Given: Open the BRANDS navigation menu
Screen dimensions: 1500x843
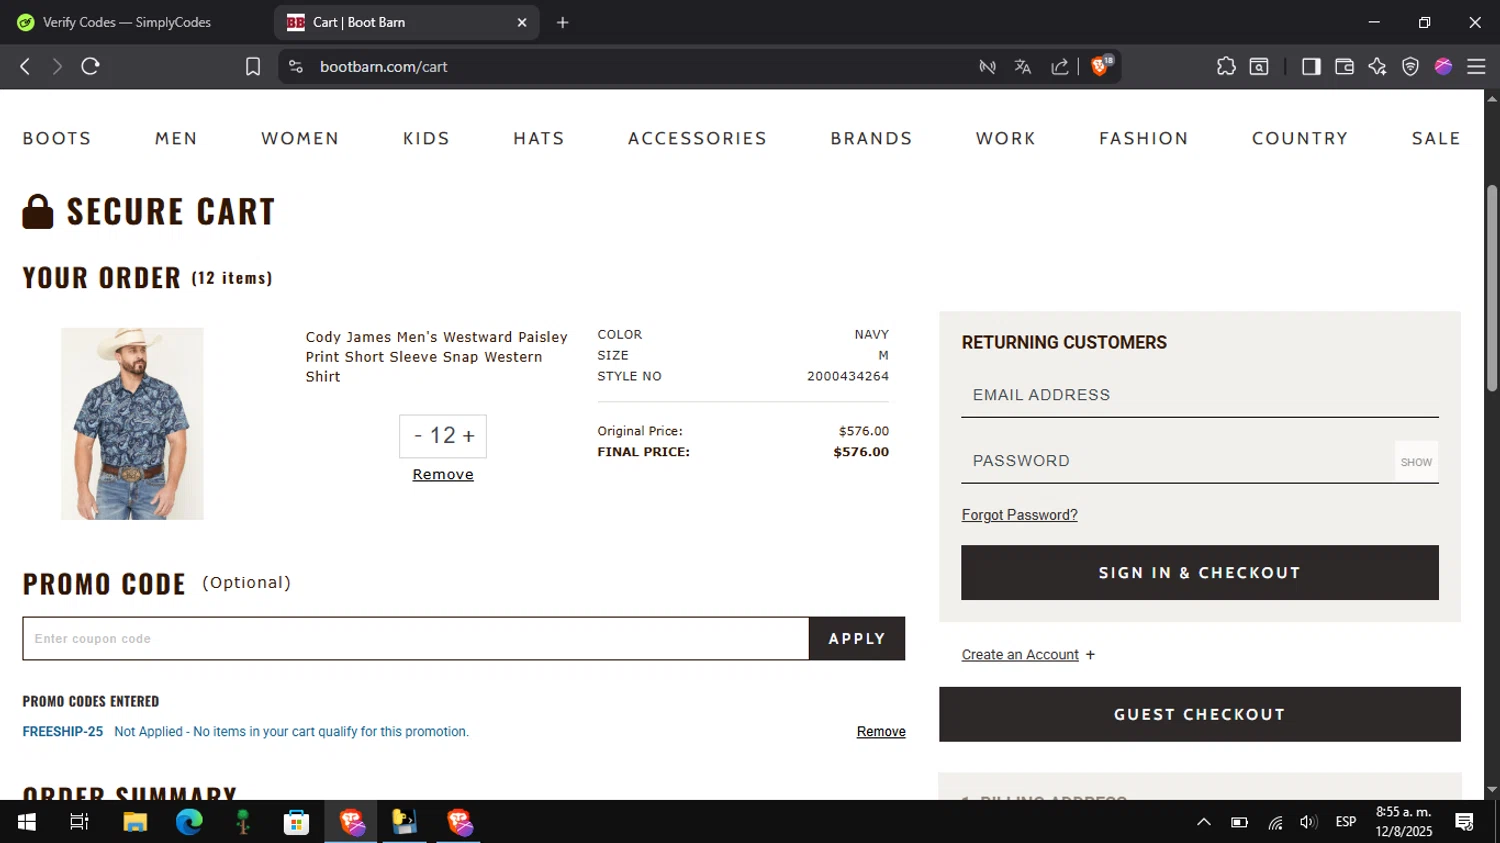Looking at the screenshot, I should [871, 138].
